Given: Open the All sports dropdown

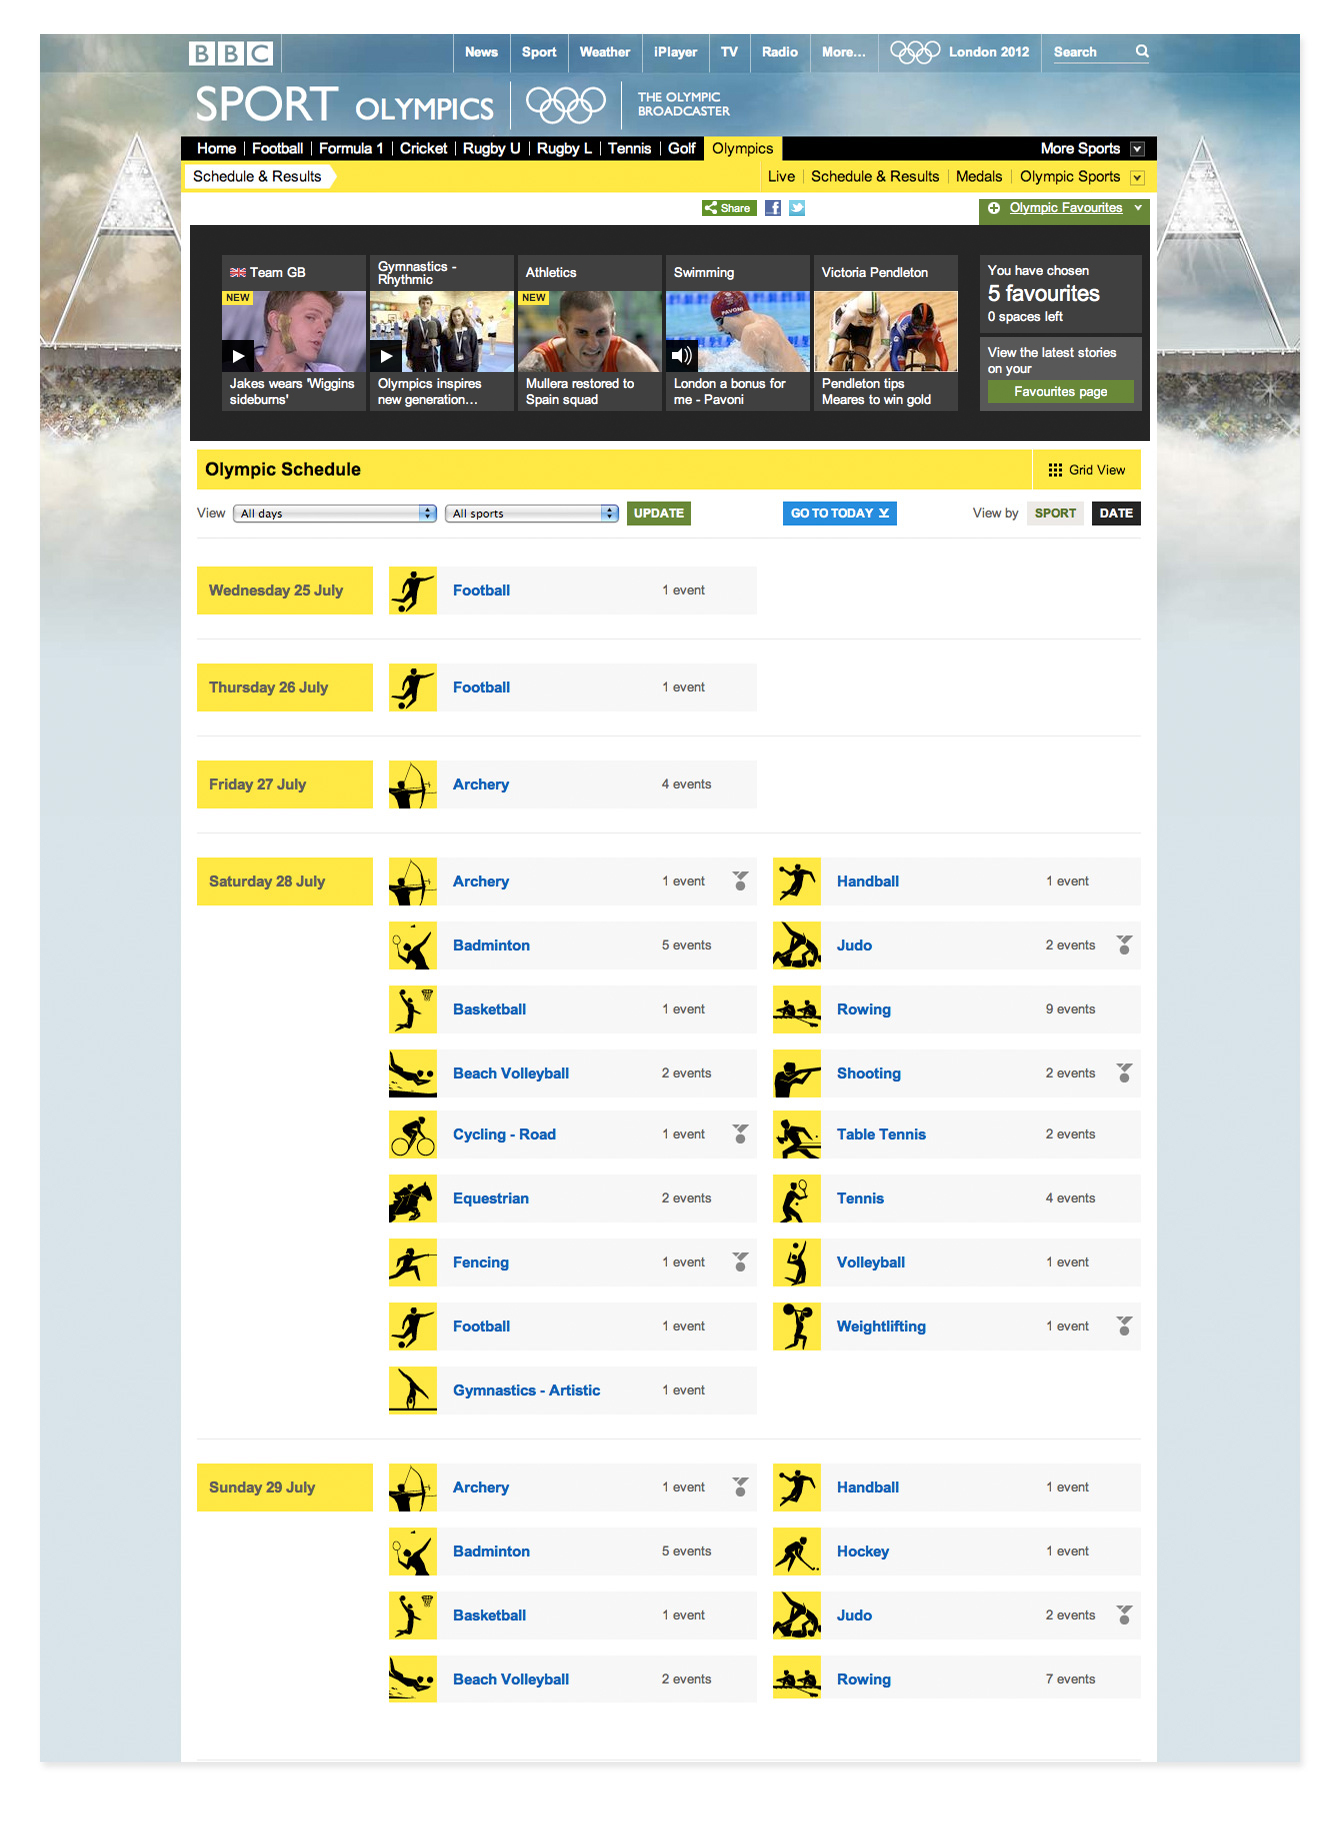Looking at the screenshot, I should (532, 513).
